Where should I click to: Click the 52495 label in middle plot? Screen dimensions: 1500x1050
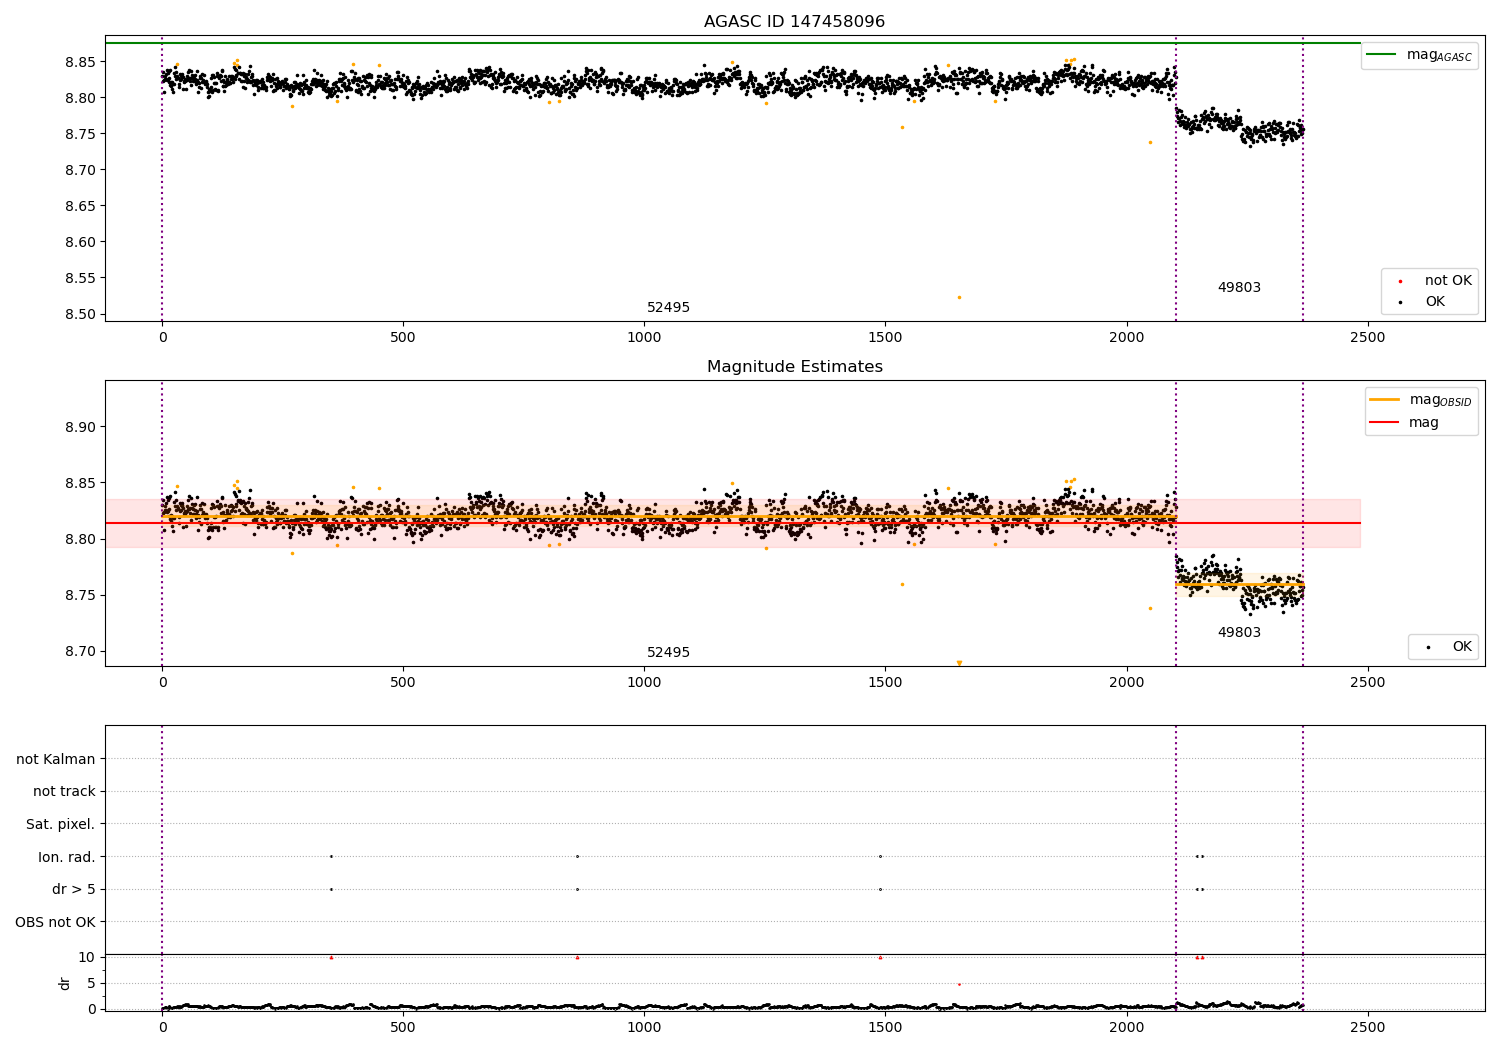[668, 653]
